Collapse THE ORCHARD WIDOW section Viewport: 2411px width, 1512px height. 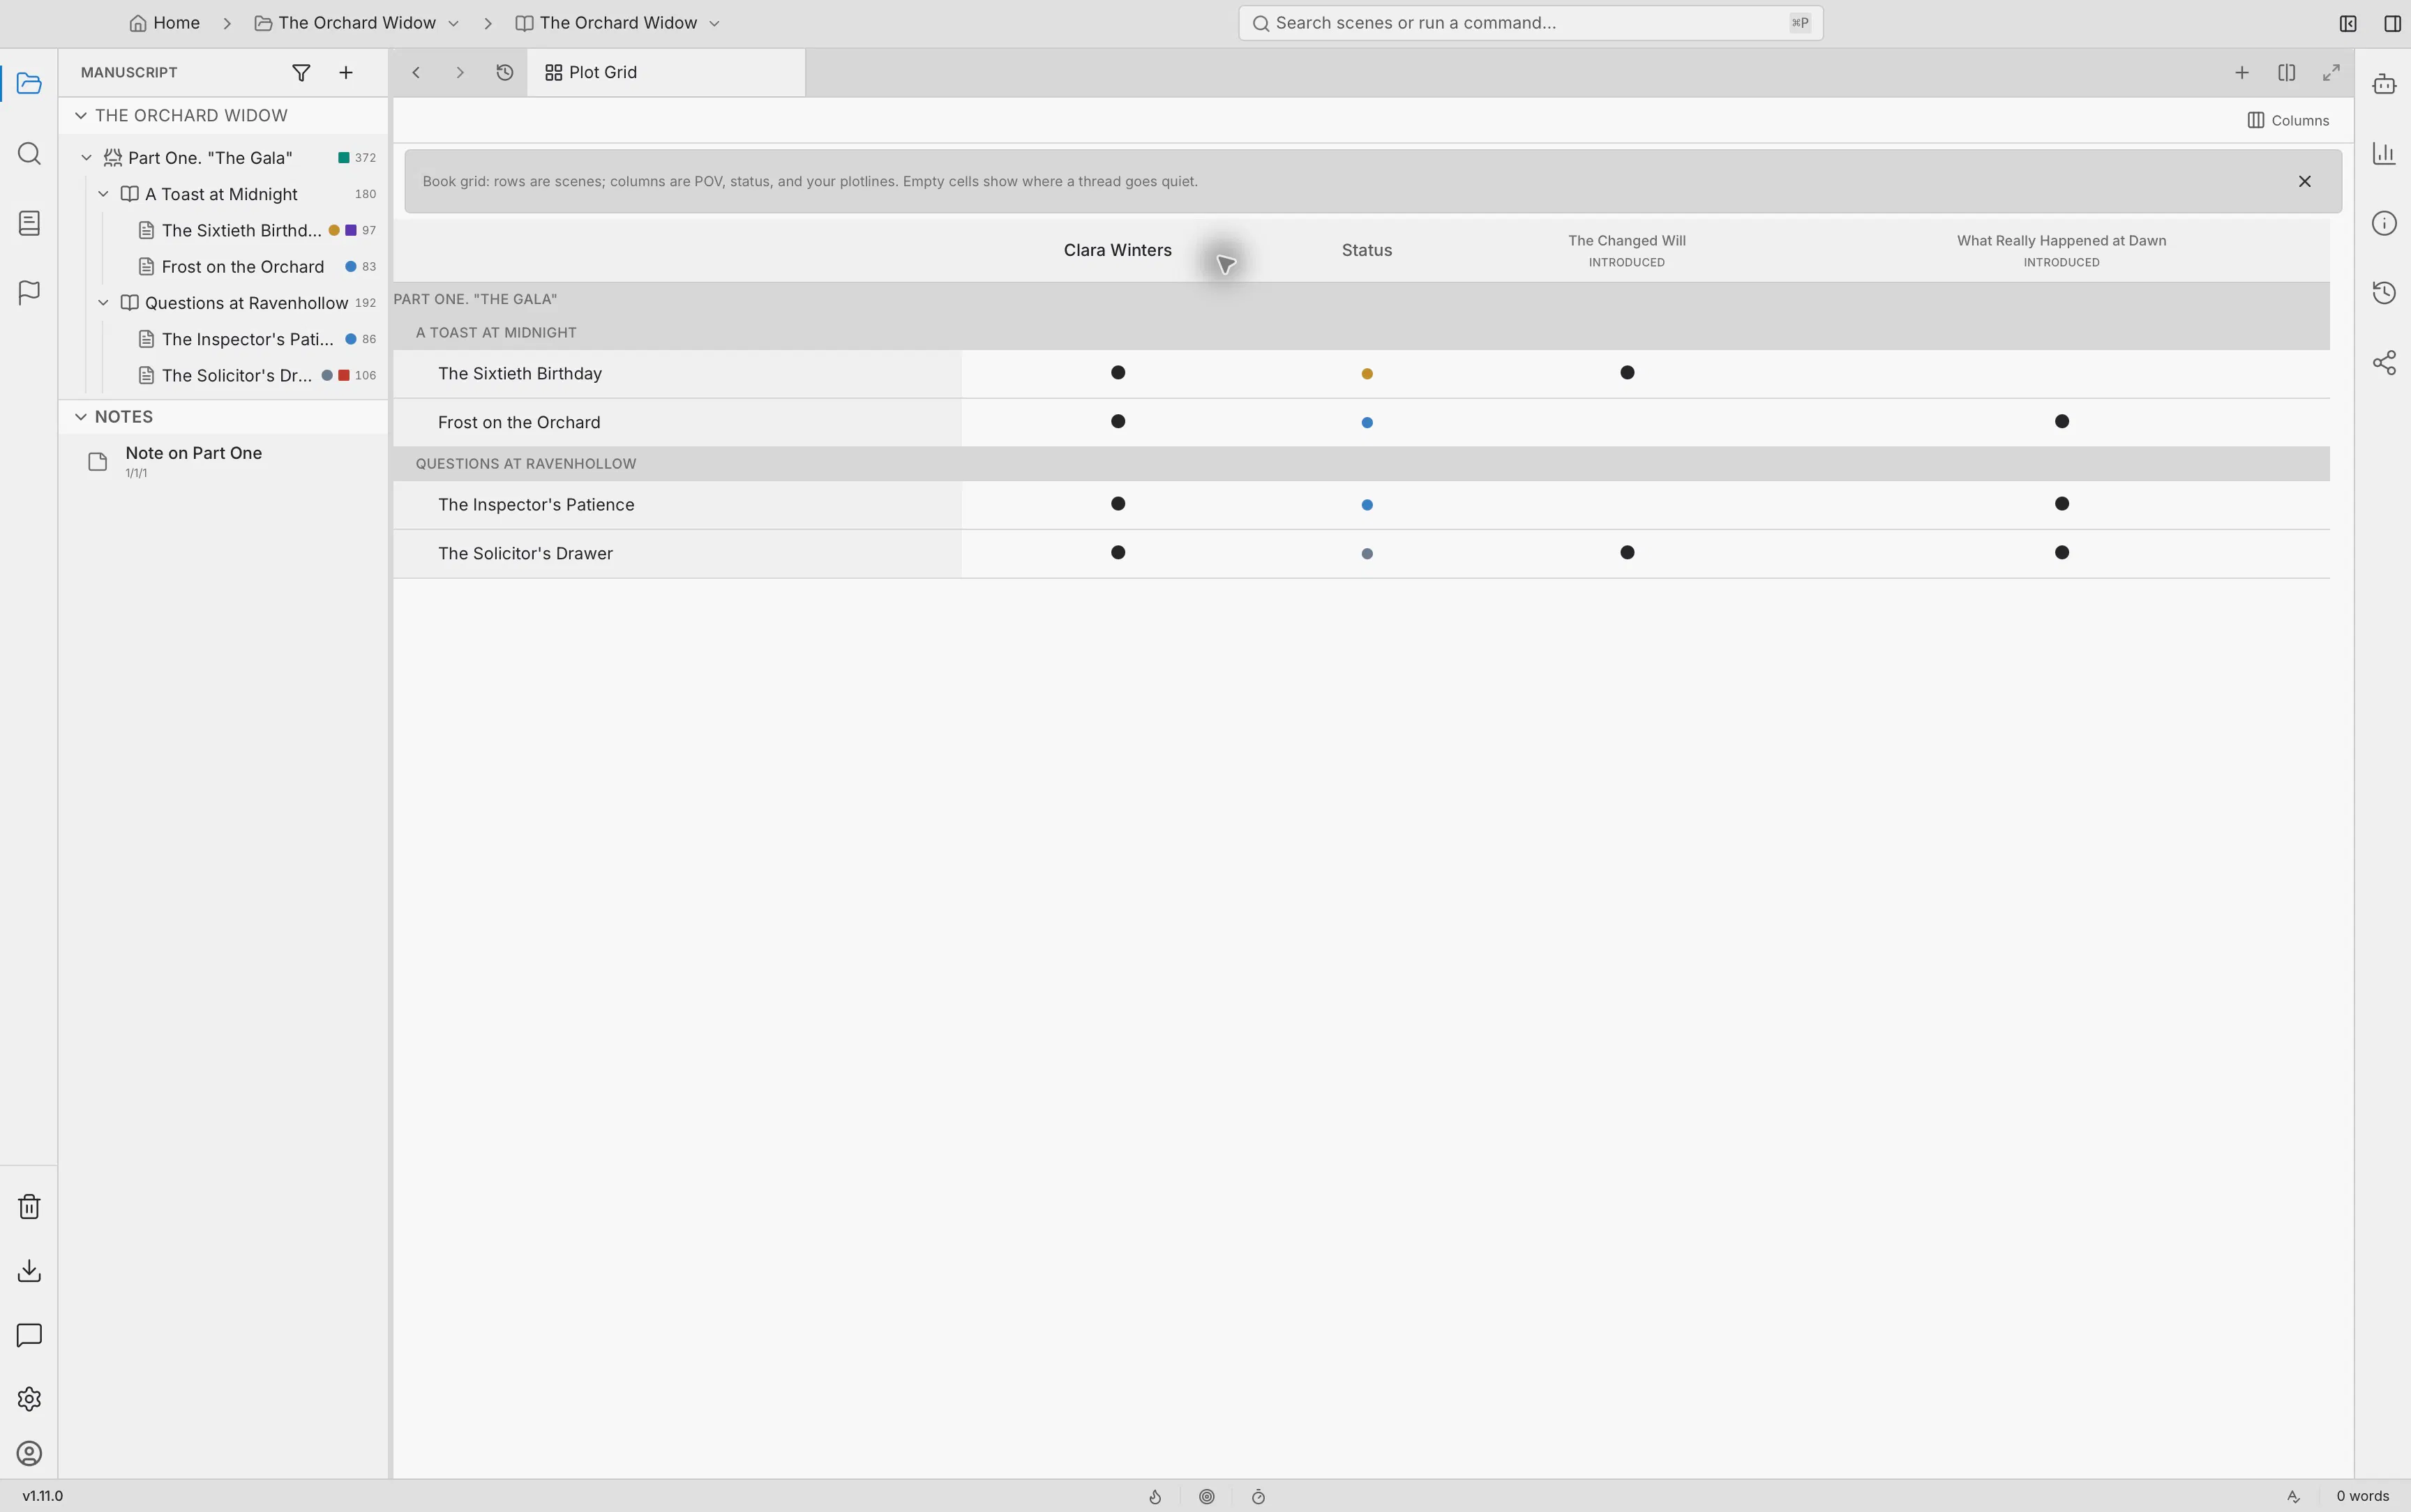(x=81, y=115)
